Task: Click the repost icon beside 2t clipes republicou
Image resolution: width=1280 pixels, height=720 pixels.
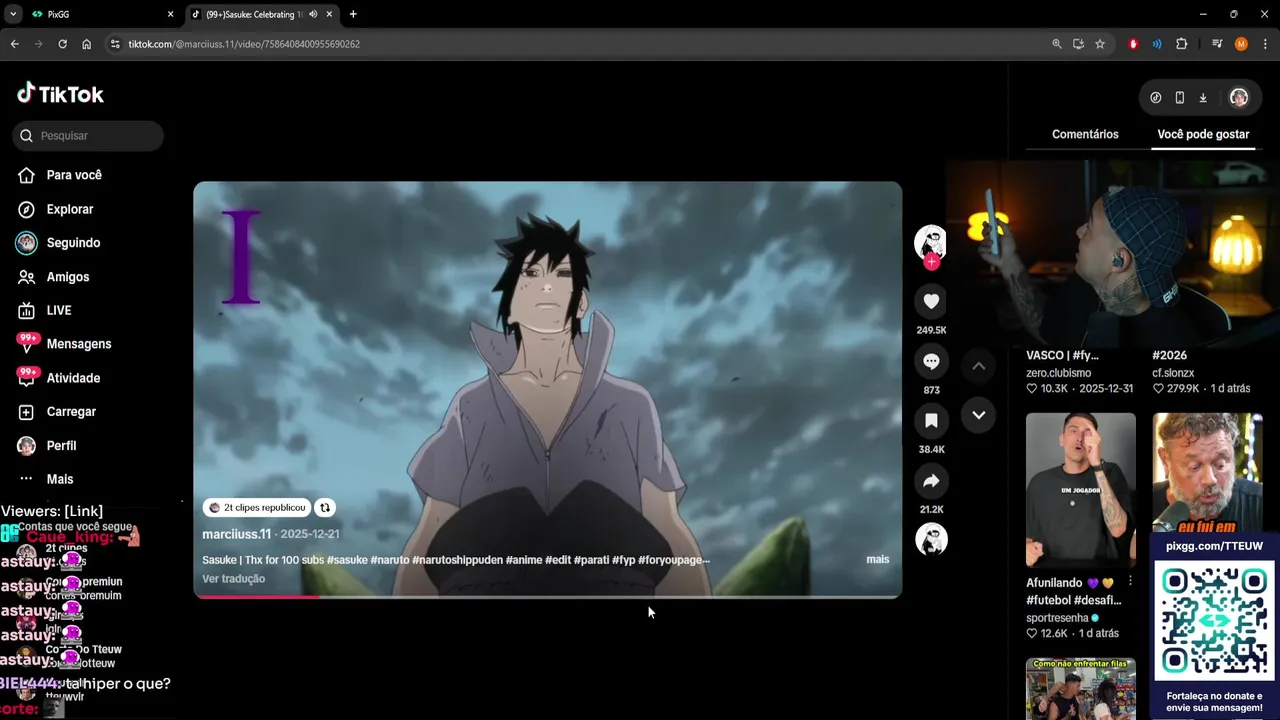Action: point(325,508)
